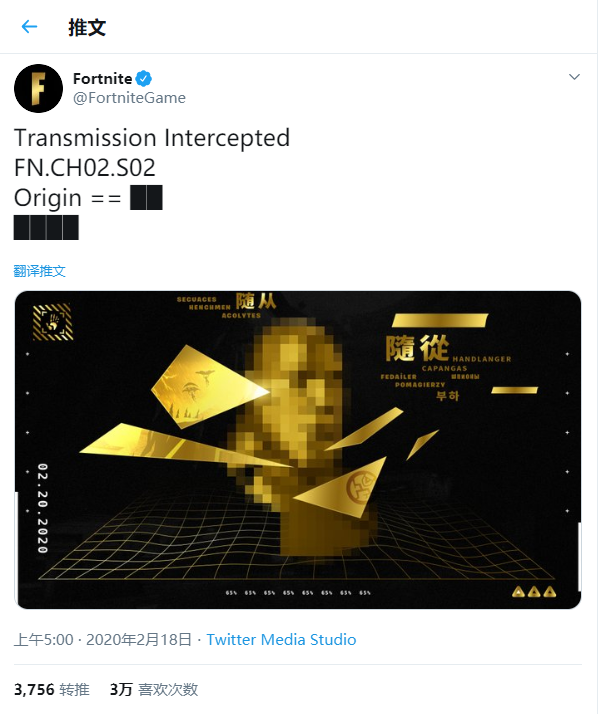The width and height of the screenshot is (598, 714).
Task: Expand the tweet options chevron menu
Action: coord(574,77)
